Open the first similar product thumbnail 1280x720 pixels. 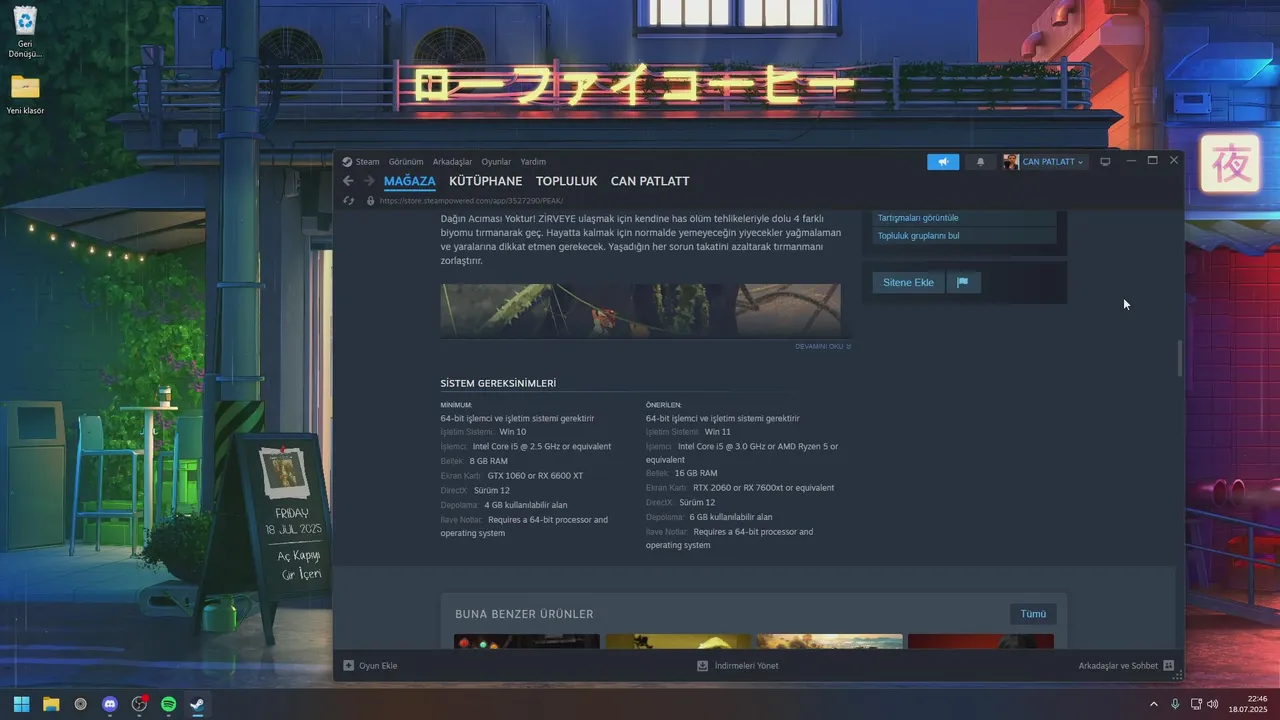click(x=527, y=641)
